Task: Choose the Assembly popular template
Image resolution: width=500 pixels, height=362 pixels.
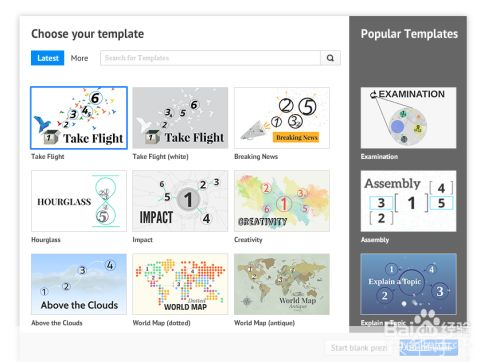Action: pos(408,201)
